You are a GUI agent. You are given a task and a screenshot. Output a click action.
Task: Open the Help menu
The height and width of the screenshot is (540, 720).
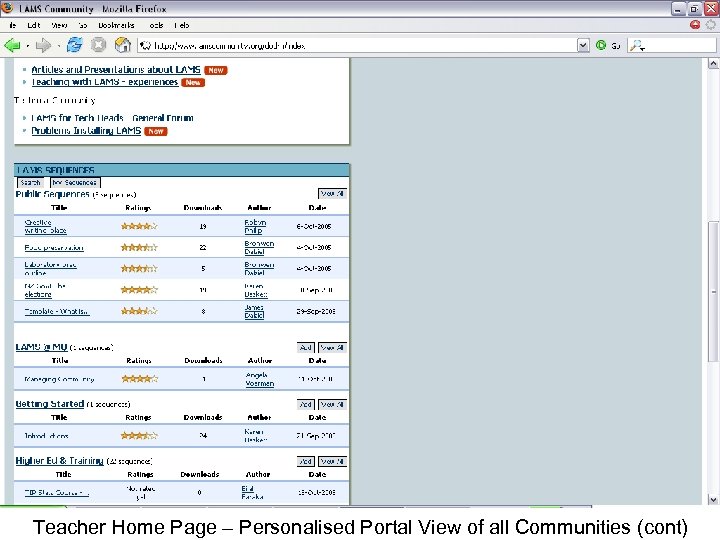tap(182, 25)
